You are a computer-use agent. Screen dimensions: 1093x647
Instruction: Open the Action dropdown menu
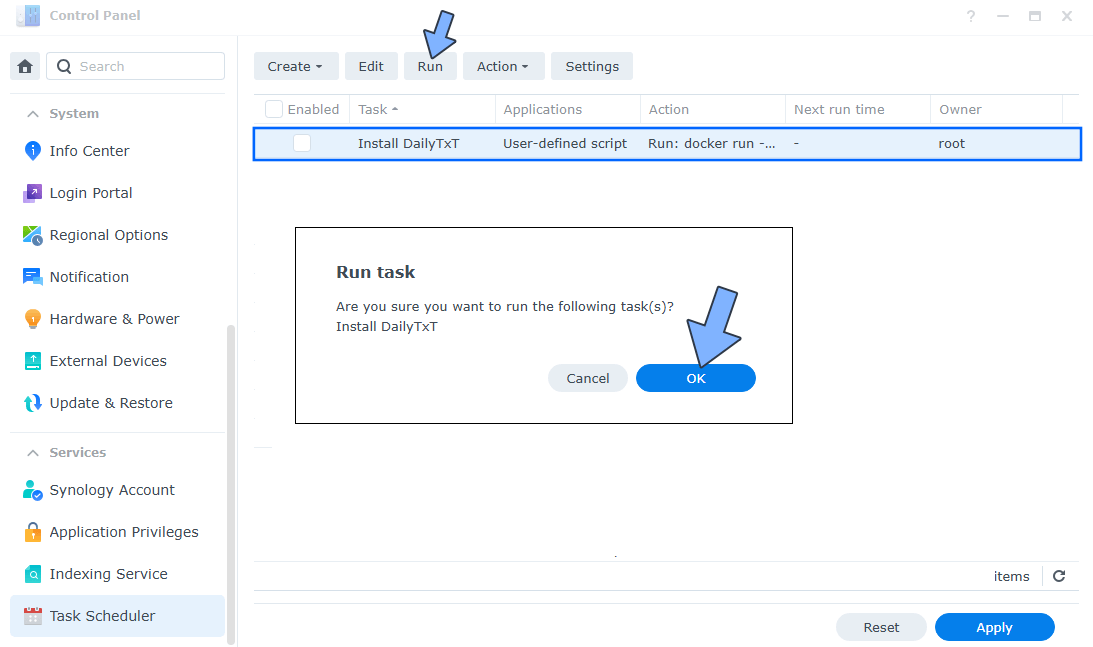(x=503, y=65)
